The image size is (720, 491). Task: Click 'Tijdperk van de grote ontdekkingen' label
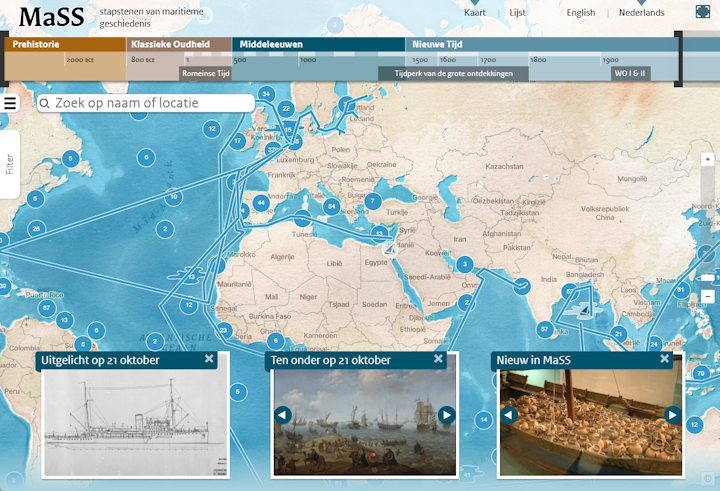pos(453,73)
